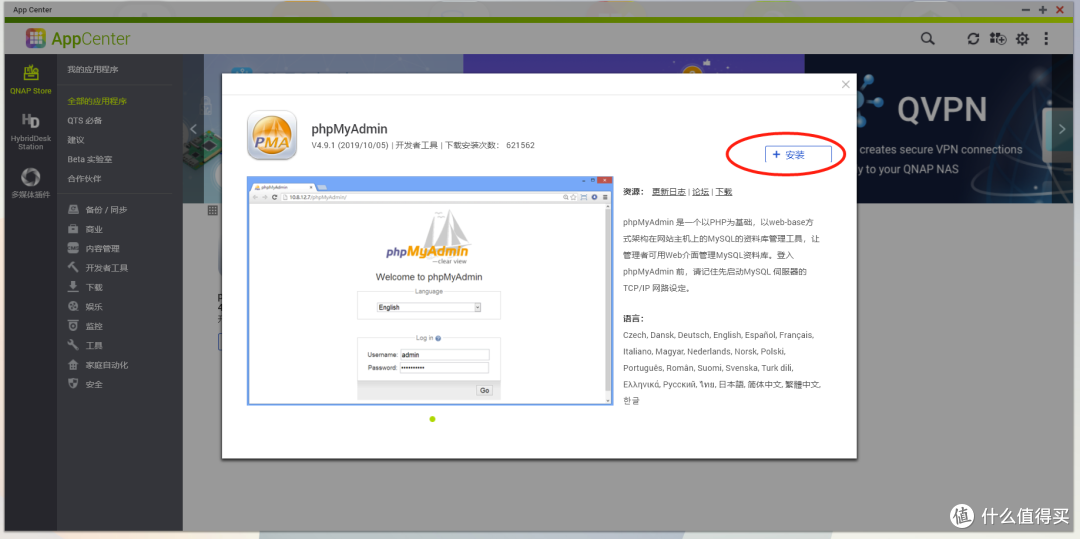The image size is (1080, 539).
Task: Open the 论坛 forum link
Action: pyautogui.click(x=701, y=192)
